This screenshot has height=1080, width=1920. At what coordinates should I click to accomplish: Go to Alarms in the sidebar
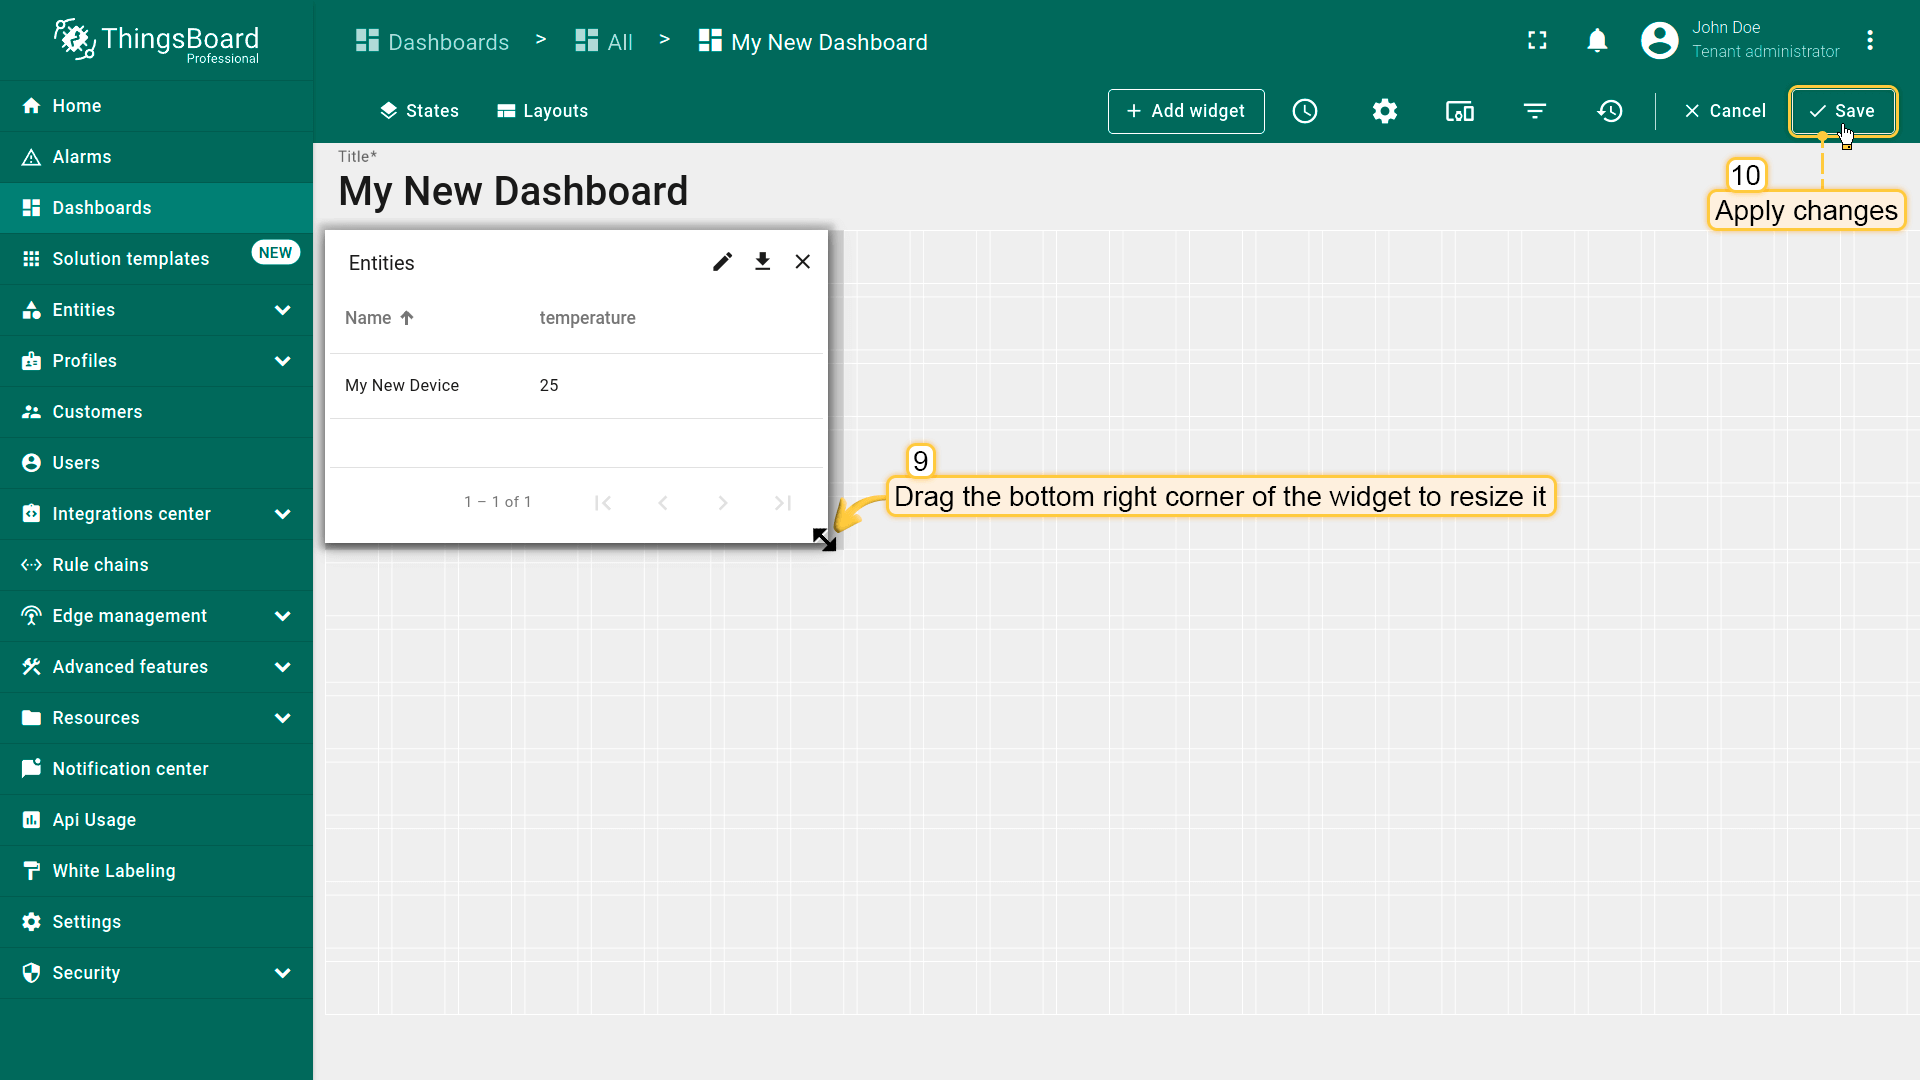[x=82, y=157]
